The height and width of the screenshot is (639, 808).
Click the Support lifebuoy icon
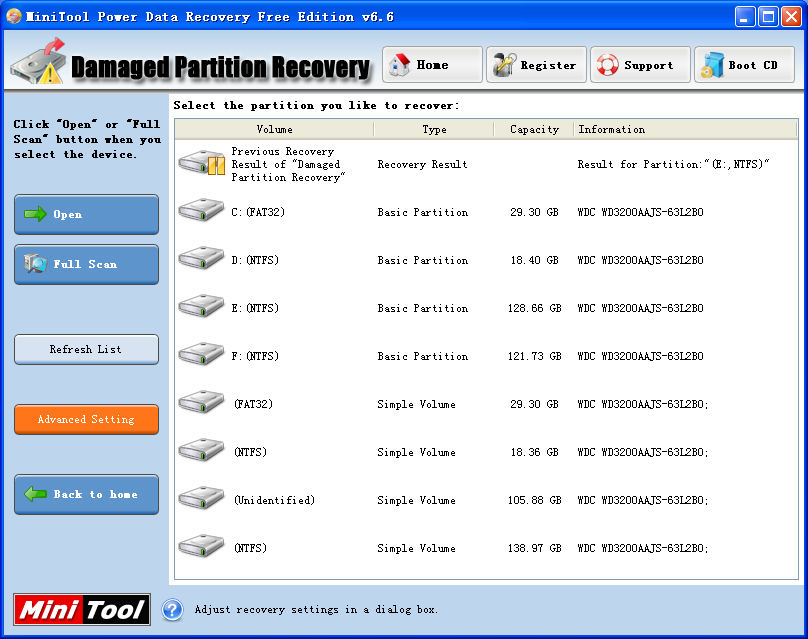pyautogui.click(x=608, y=65)
